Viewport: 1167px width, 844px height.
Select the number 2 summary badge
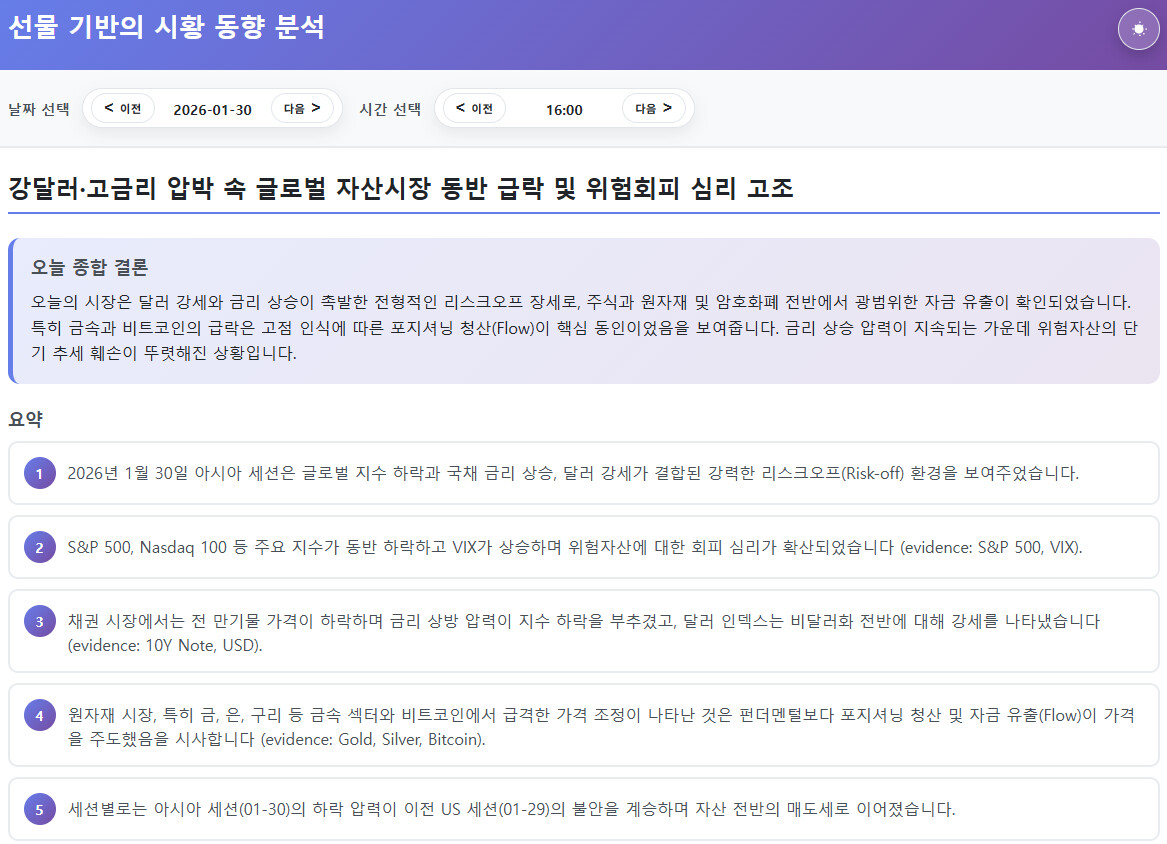[x=39, y=547]
